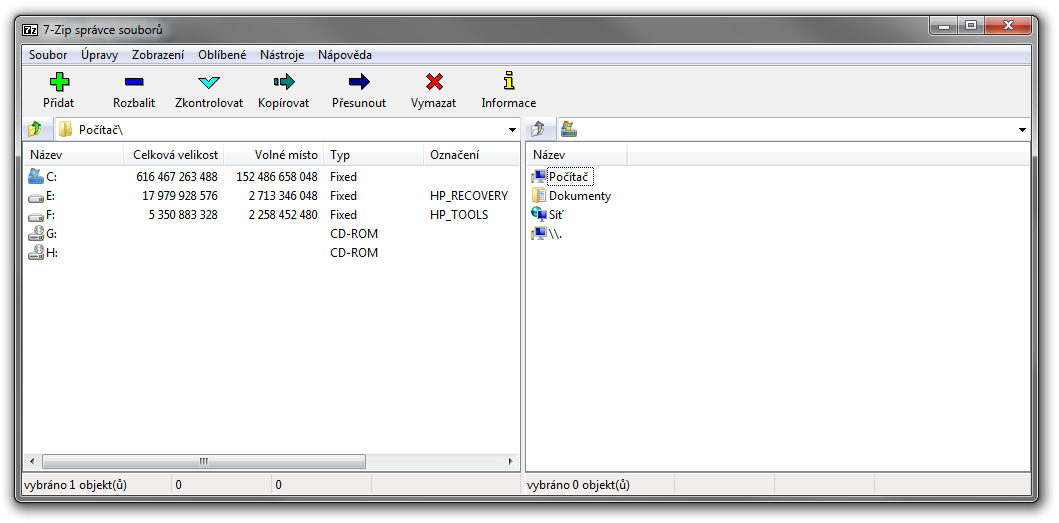The height and width of the screenshot is (523, 1059).
Task: Sort by Označení column header
Action: (471, 155)
